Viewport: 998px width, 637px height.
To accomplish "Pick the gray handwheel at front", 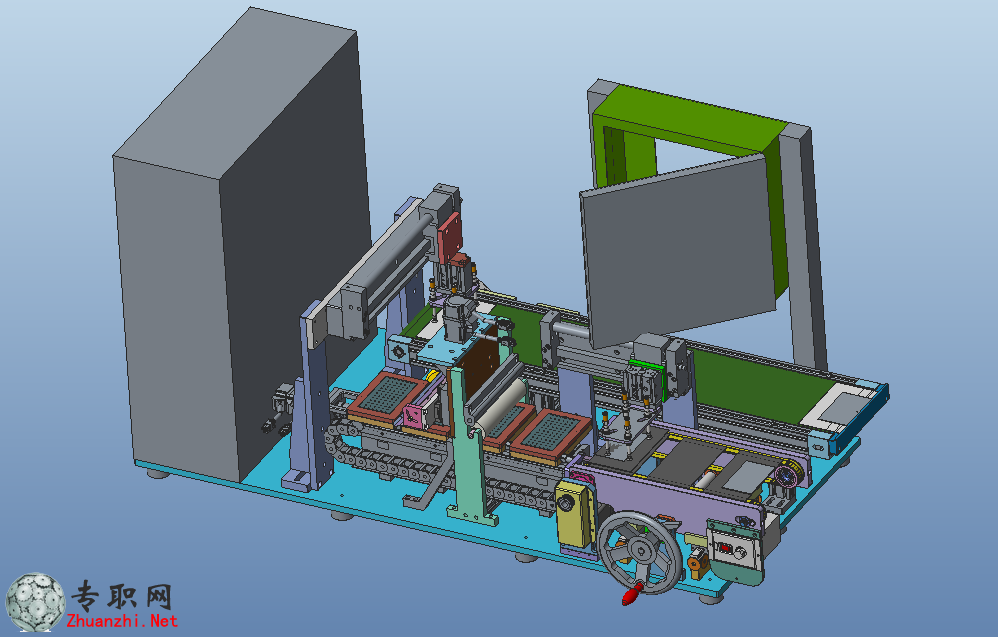I will pos(640,552).
